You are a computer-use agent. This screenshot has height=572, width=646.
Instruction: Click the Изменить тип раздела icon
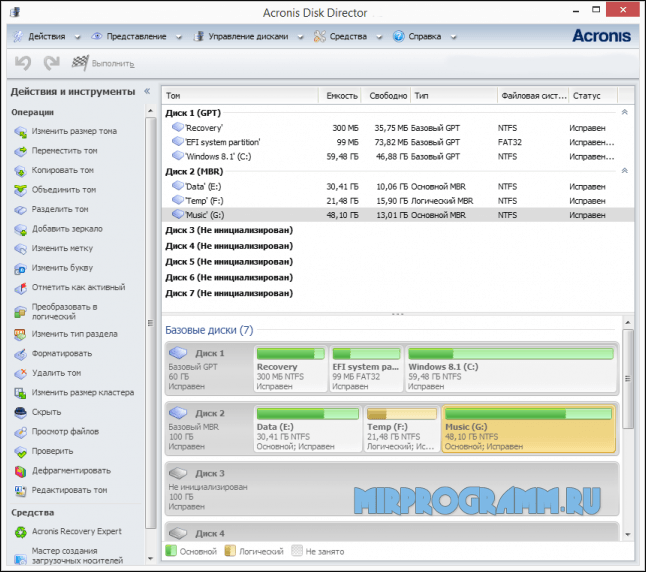click(x=20, y=334)
